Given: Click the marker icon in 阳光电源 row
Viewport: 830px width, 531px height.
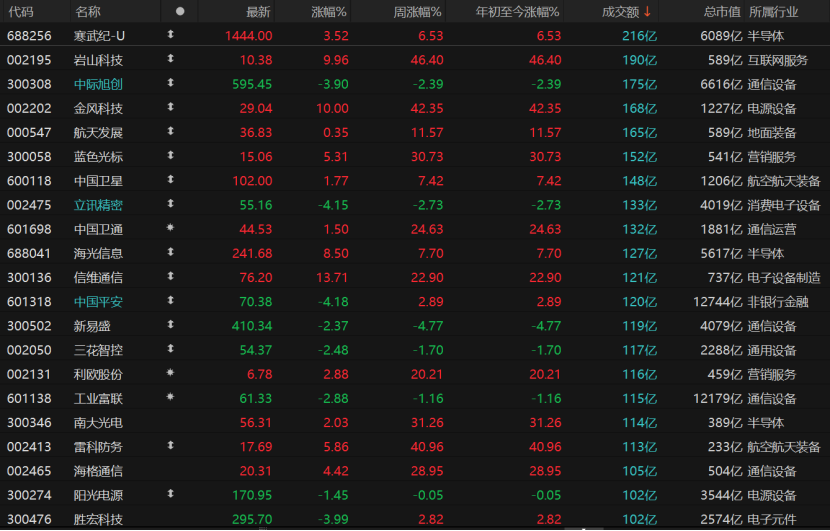Looking at the screenshot, I should click(x=170, y=494).
